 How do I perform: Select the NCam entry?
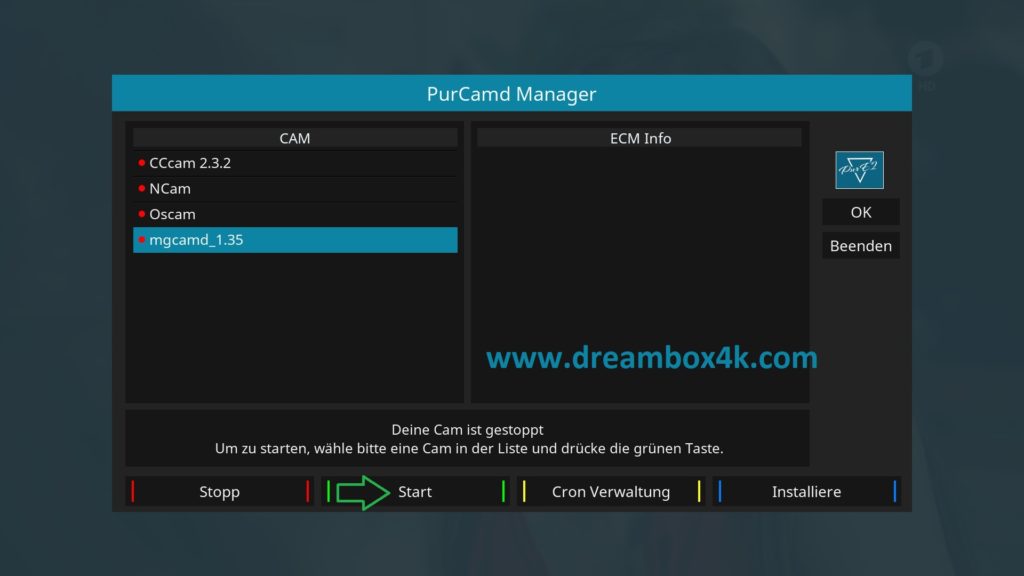(x=295, y=189)
